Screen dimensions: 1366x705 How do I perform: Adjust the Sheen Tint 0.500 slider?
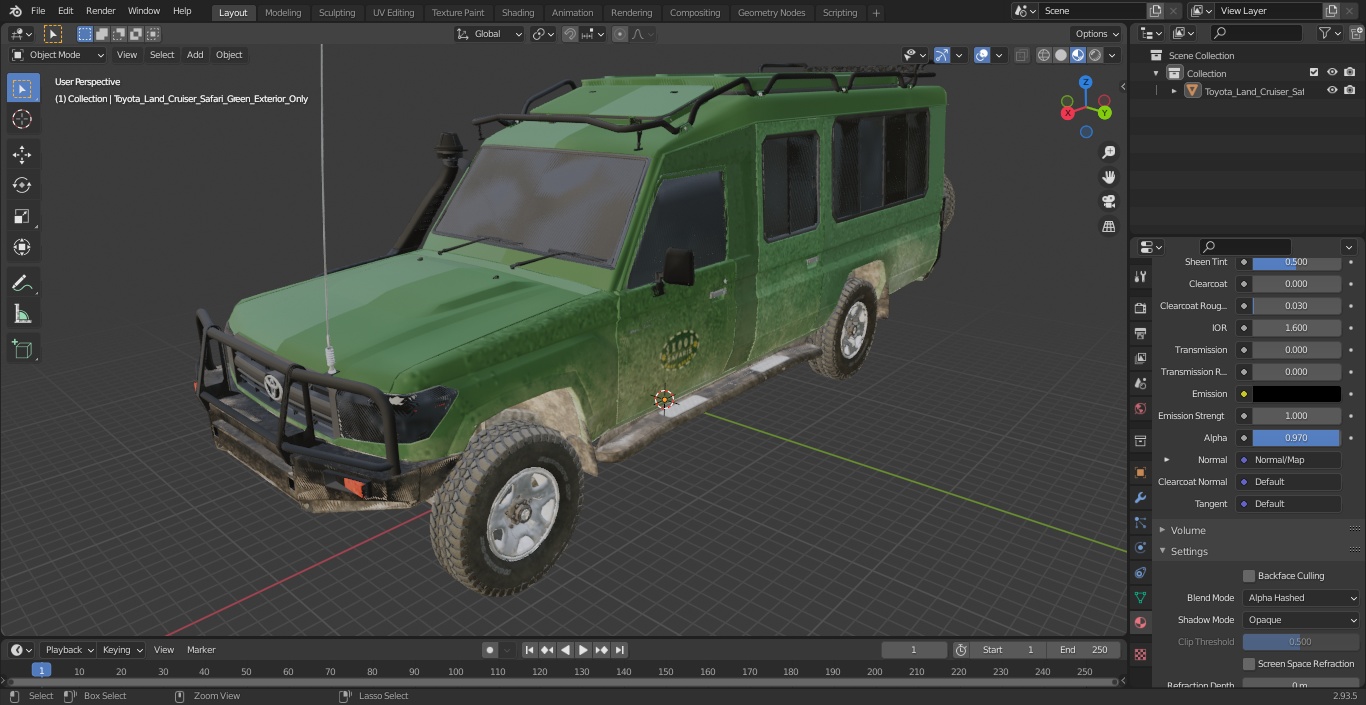(x=1296, y=262)
